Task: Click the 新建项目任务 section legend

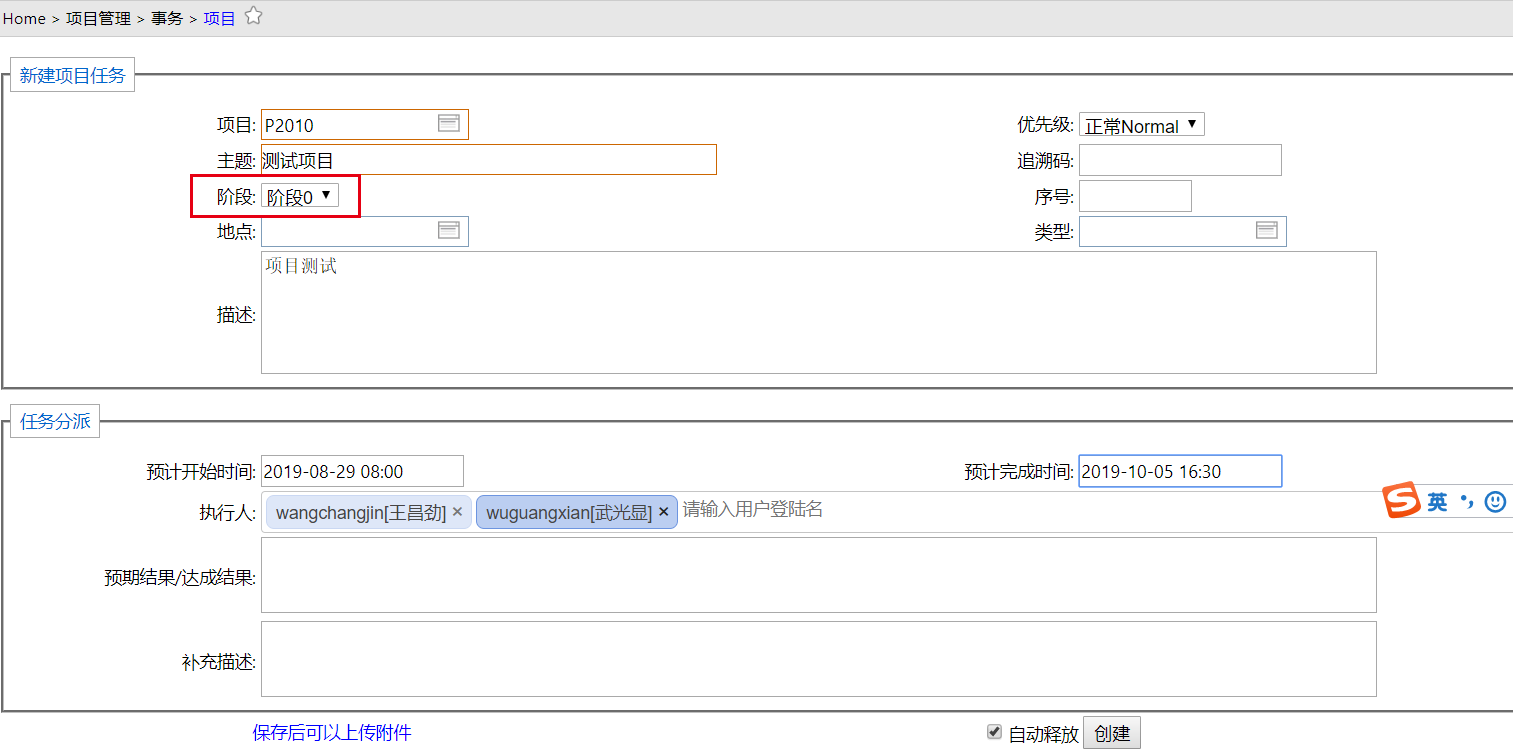Action: click(72, 75)
